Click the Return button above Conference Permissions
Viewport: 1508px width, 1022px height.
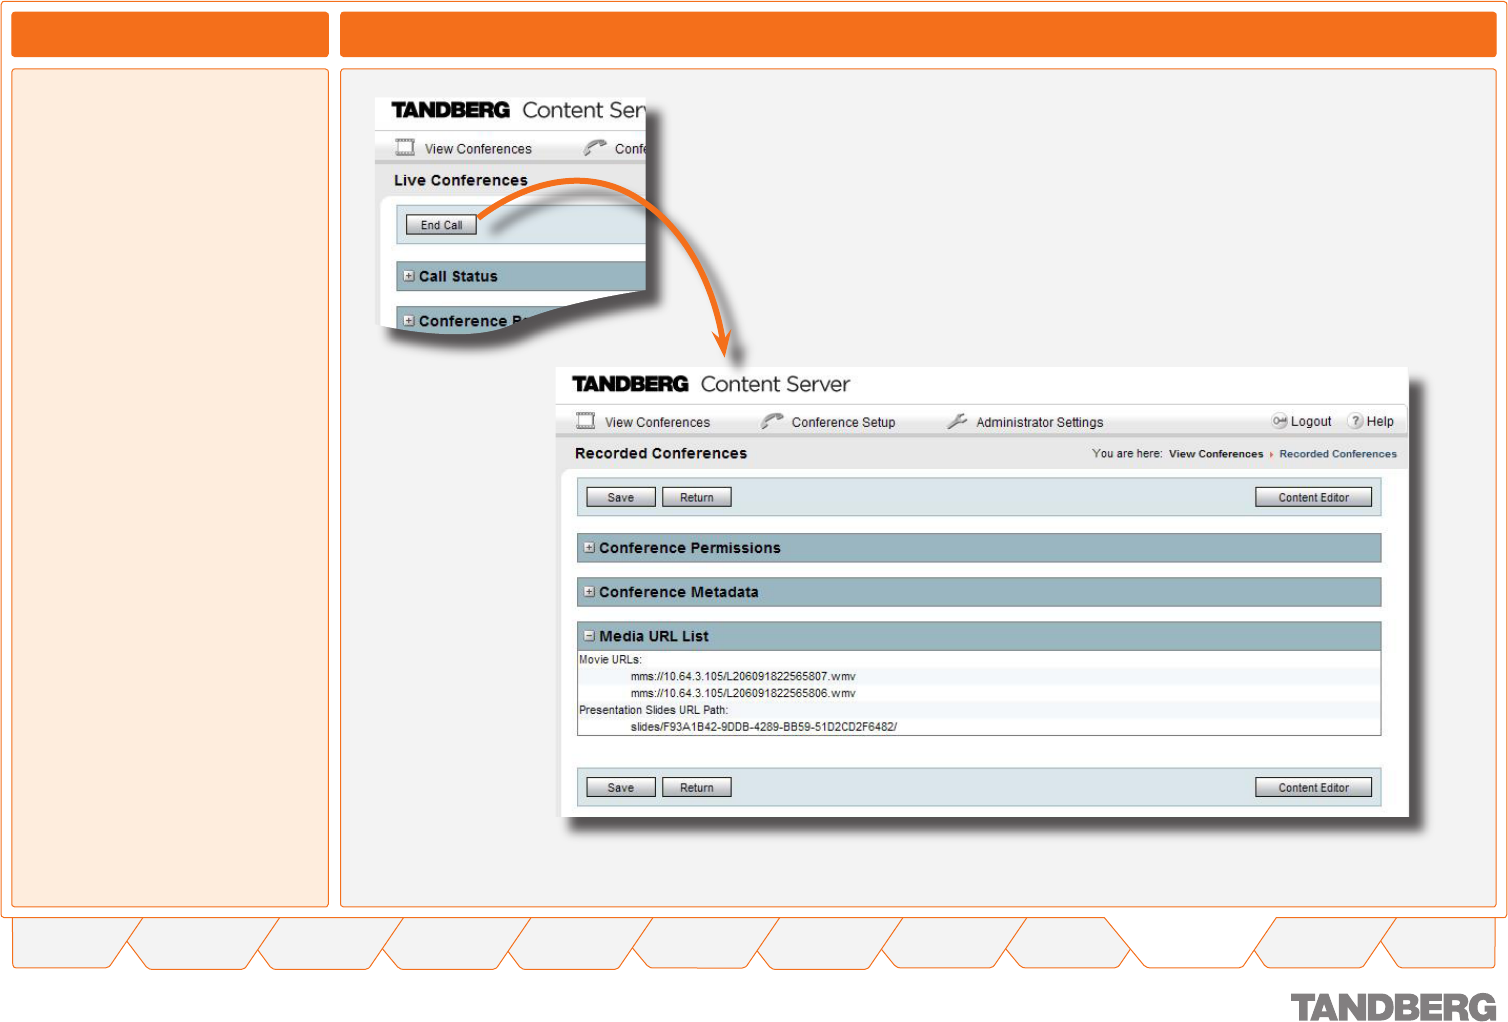[x=697, y=497]
